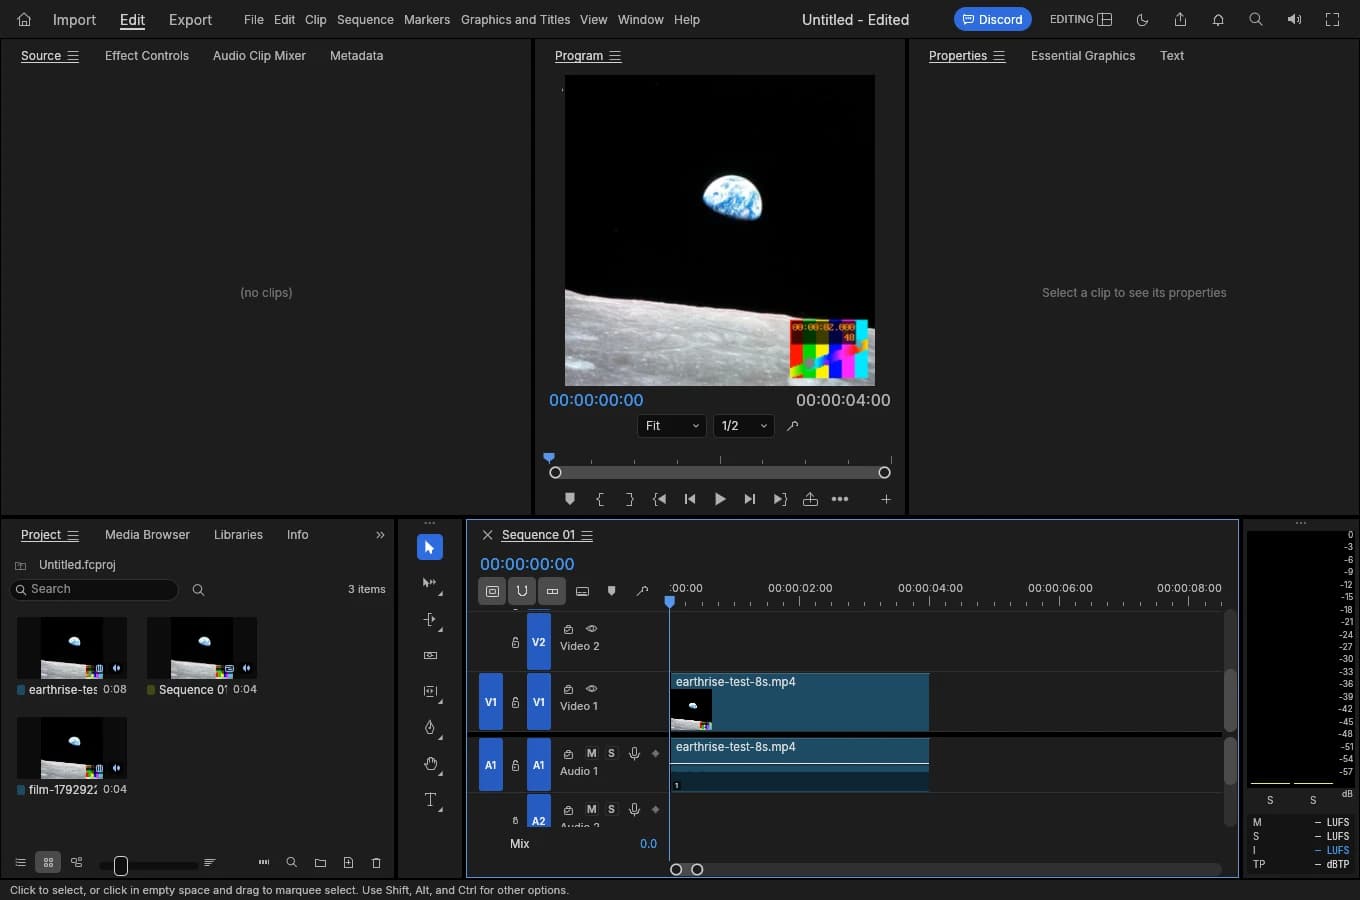Image resolution: width=1360 pixels, height=900 pixels.
Task: Add a marker in the Program monitor
Action: point(570,499)
